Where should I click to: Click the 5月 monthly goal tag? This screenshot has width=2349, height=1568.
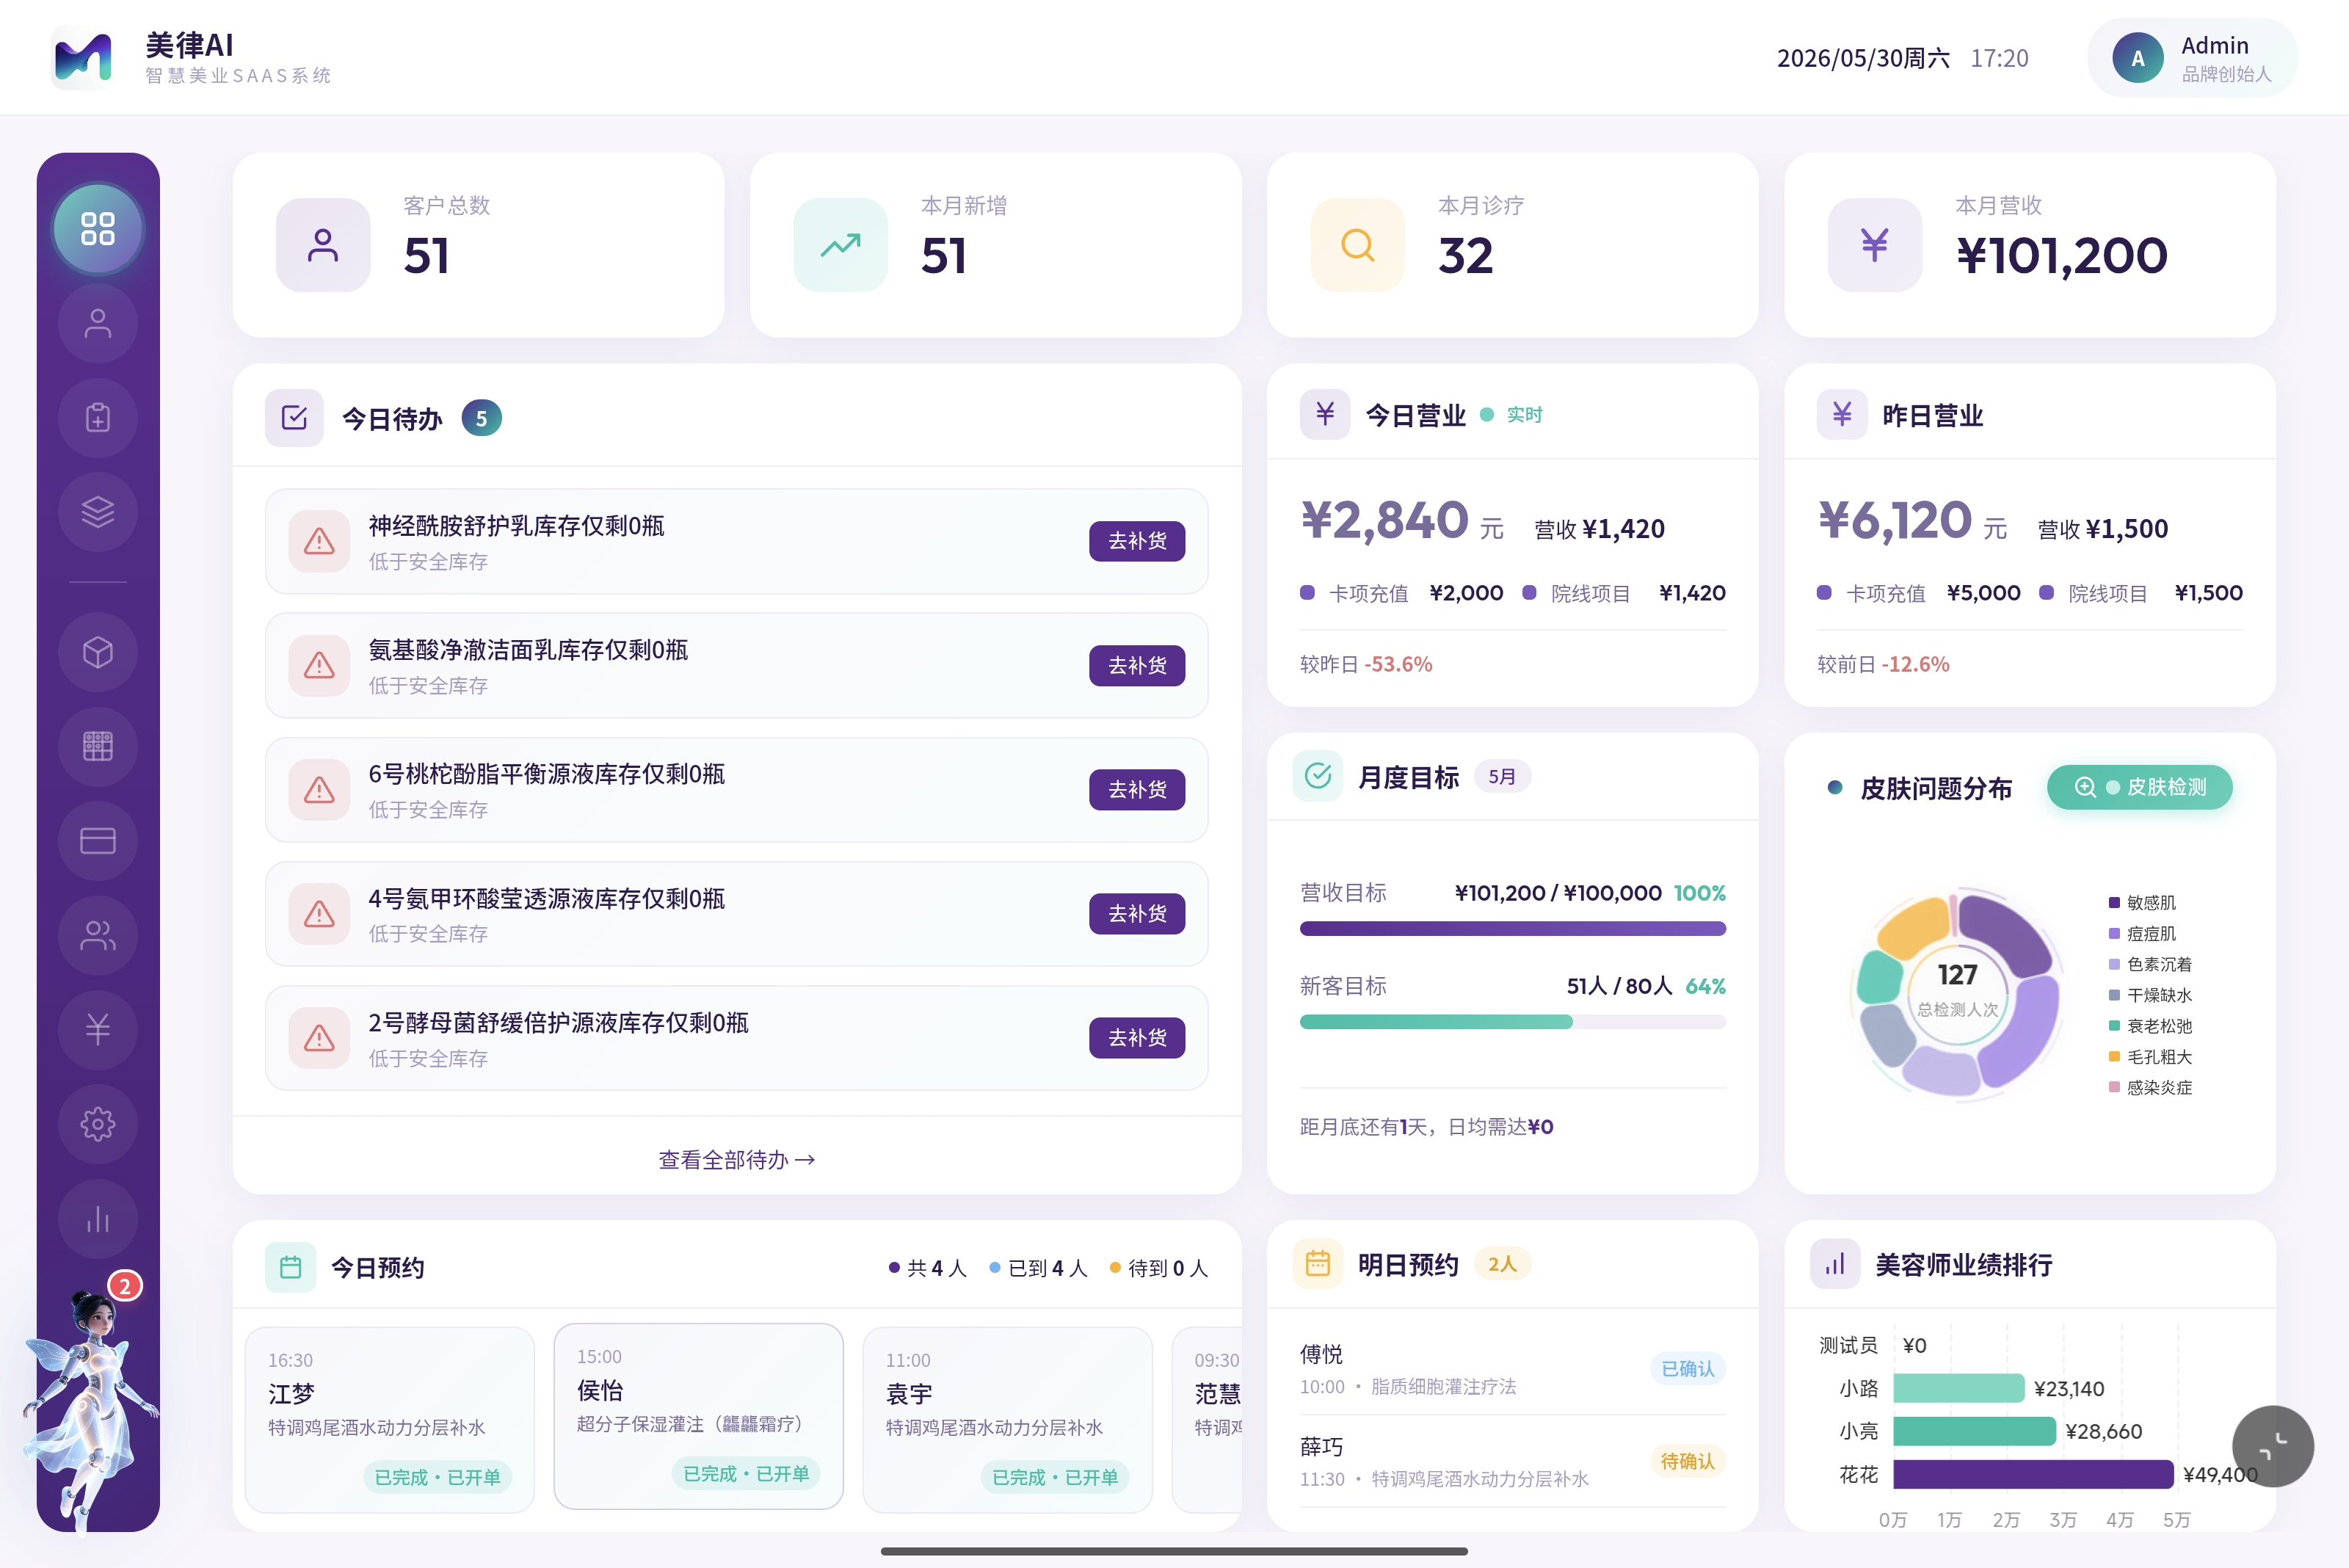pyautogui.click(x=1502, y=777)
